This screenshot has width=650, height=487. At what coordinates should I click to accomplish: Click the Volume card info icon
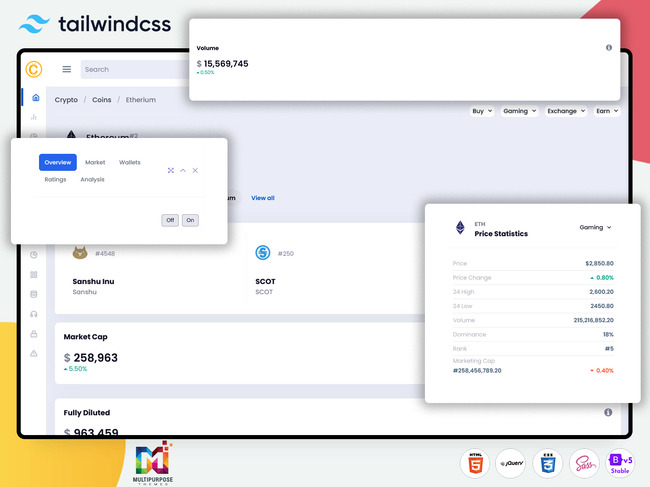[x=609, y=48]
